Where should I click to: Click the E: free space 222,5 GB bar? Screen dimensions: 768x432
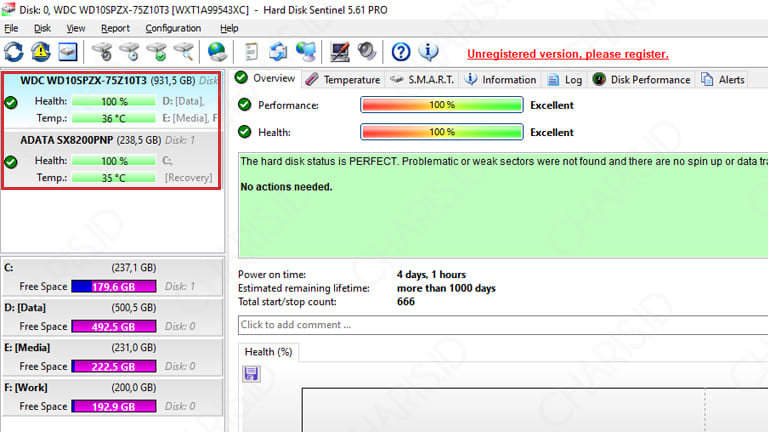[114, 366]
